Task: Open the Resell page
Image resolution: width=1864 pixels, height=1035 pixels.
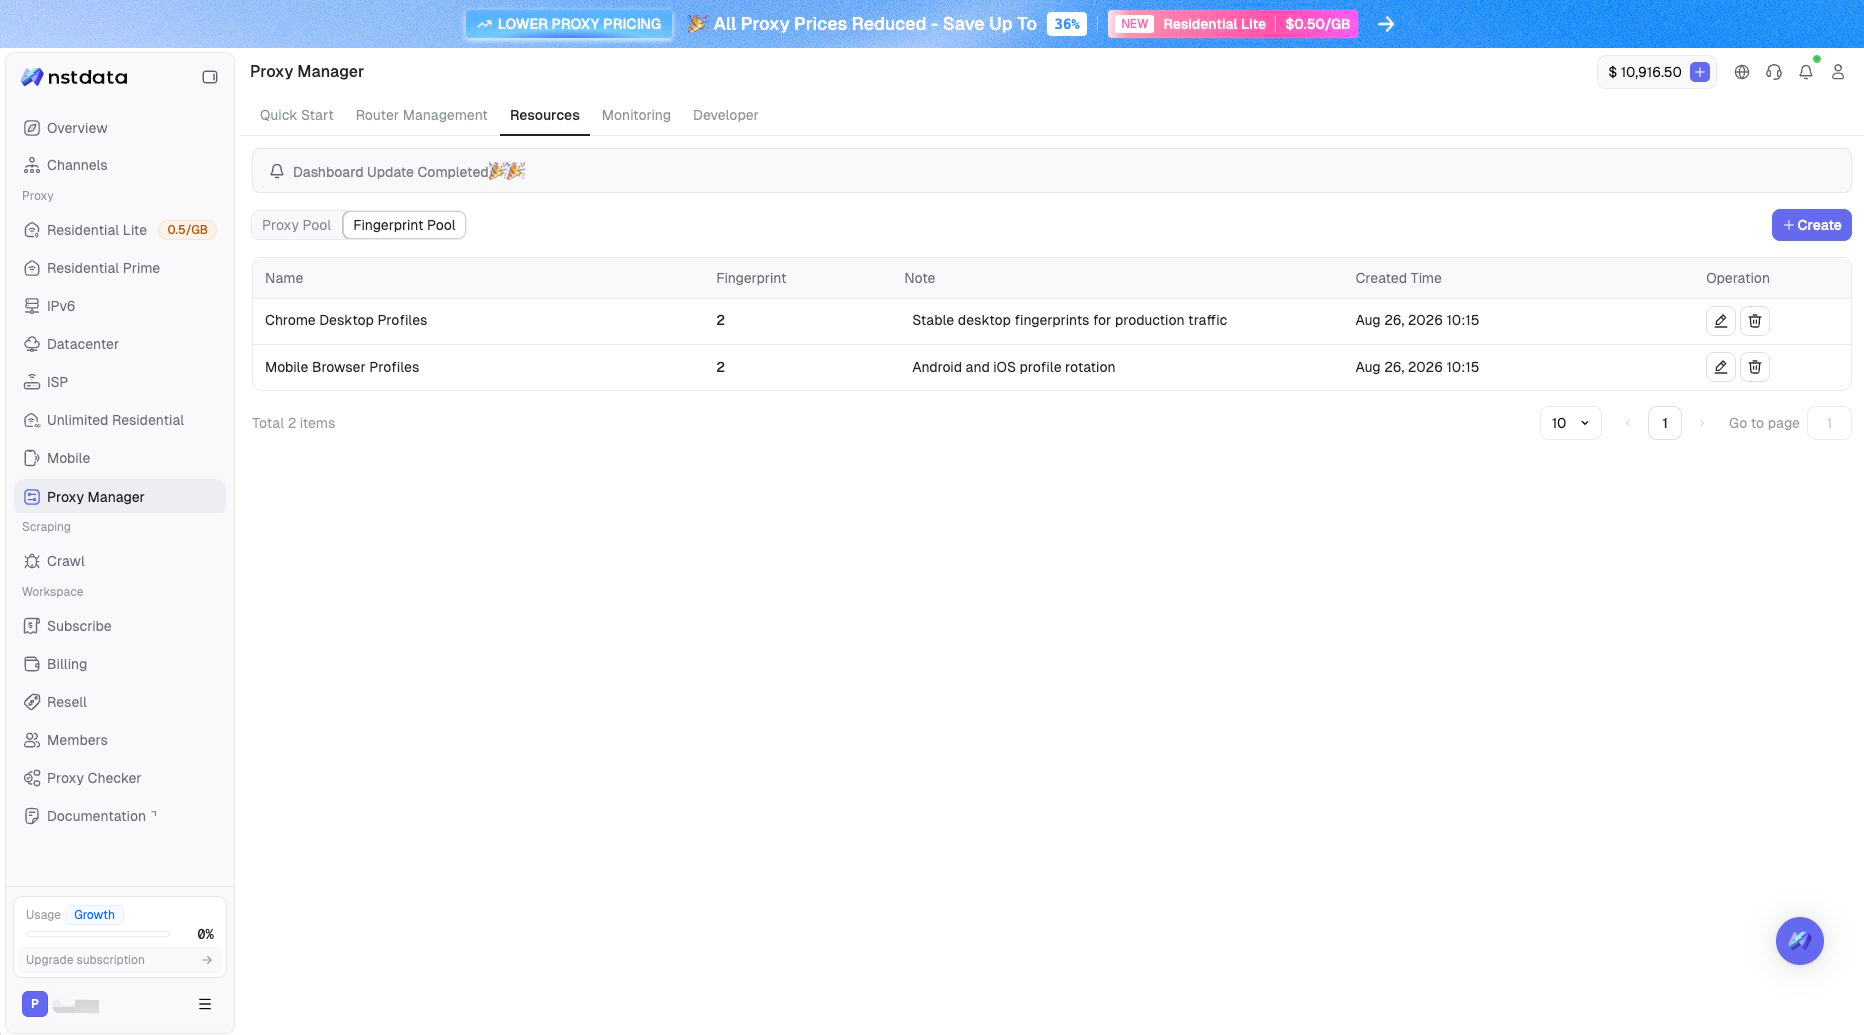Action: pos(120,702)
